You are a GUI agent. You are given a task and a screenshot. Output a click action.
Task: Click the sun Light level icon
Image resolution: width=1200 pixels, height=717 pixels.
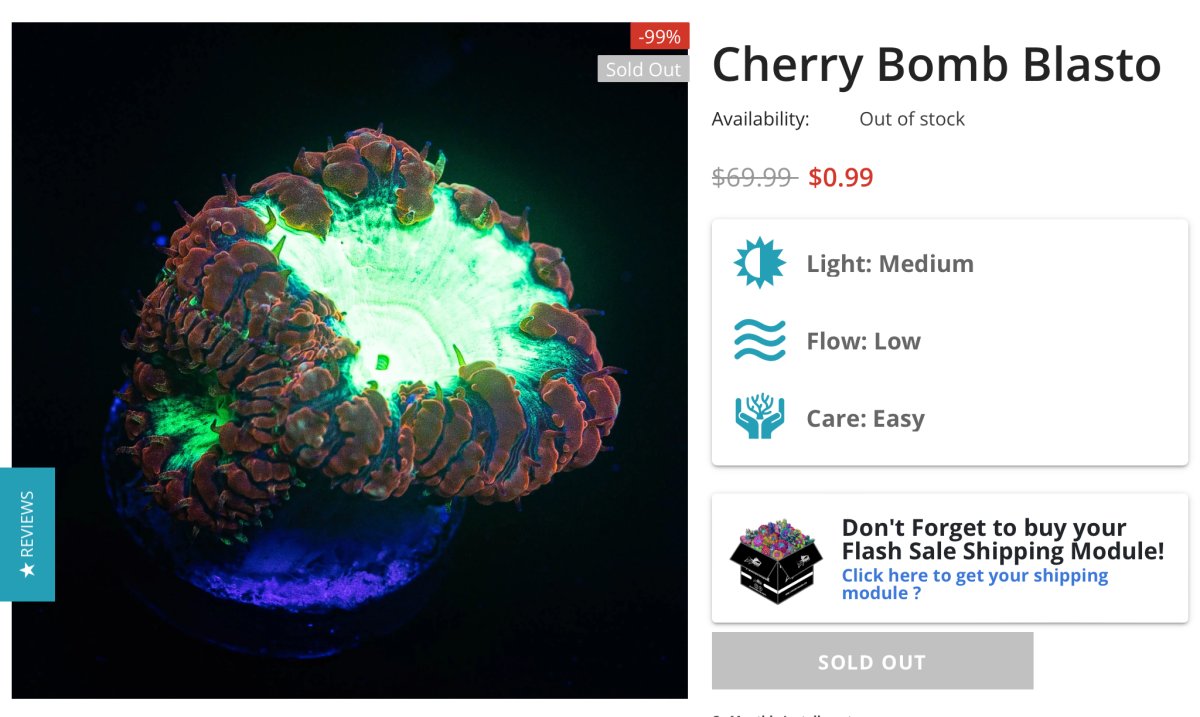click(760, 263)
